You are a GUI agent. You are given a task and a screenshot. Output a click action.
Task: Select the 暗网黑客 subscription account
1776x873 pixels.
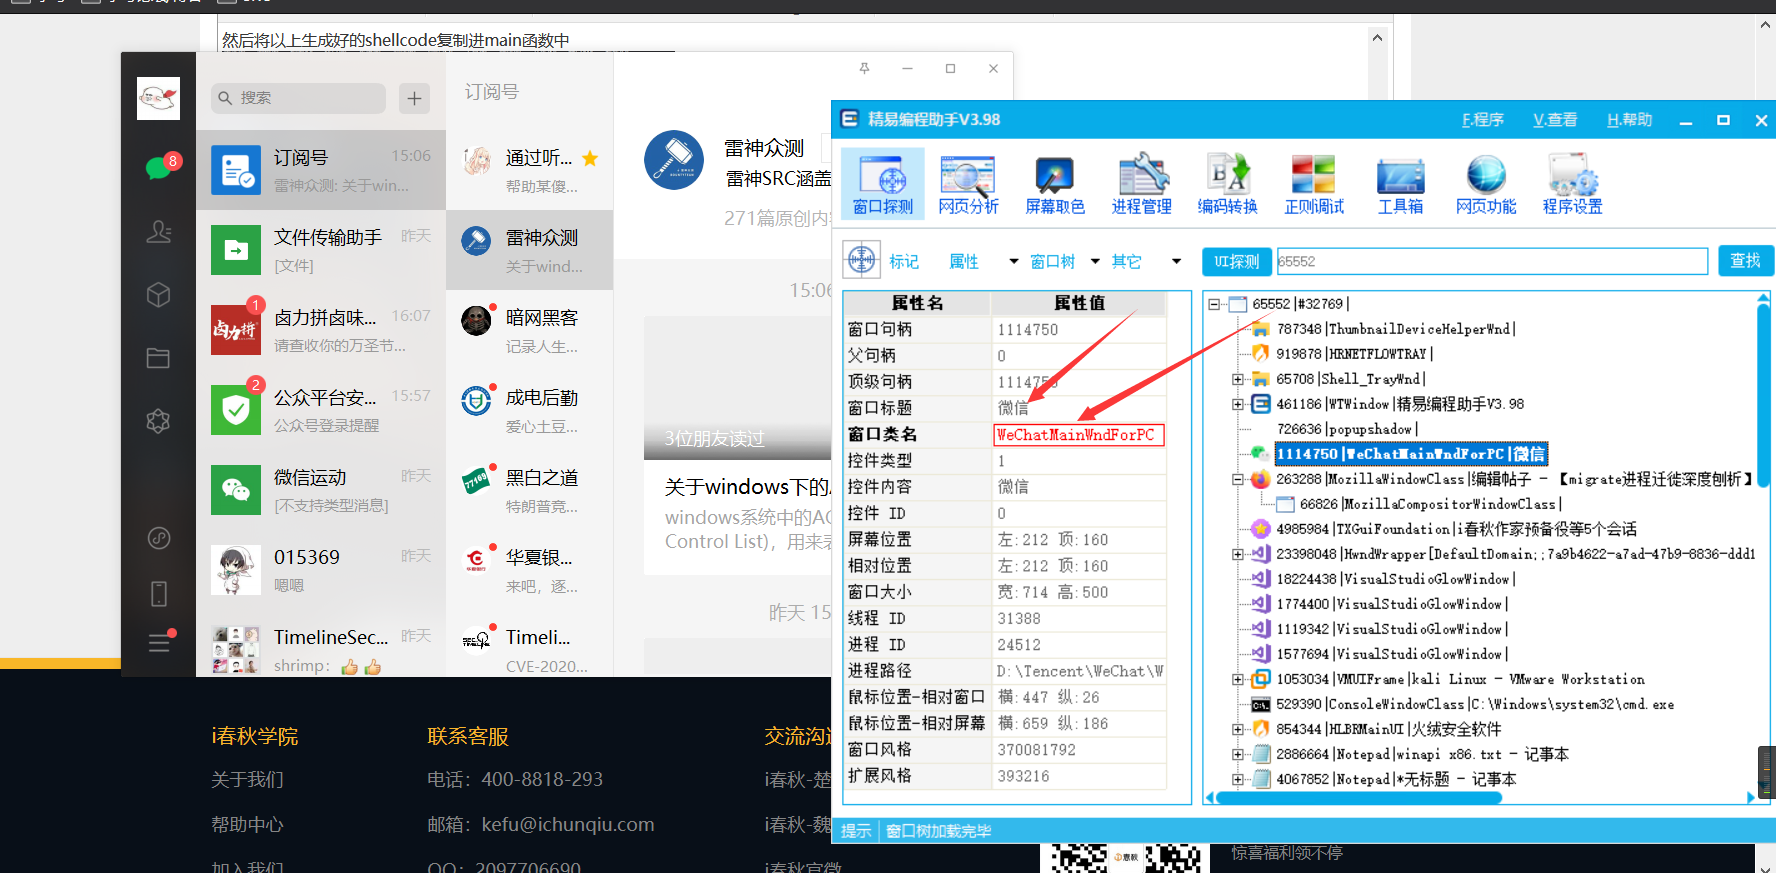[x=530, y=330]
